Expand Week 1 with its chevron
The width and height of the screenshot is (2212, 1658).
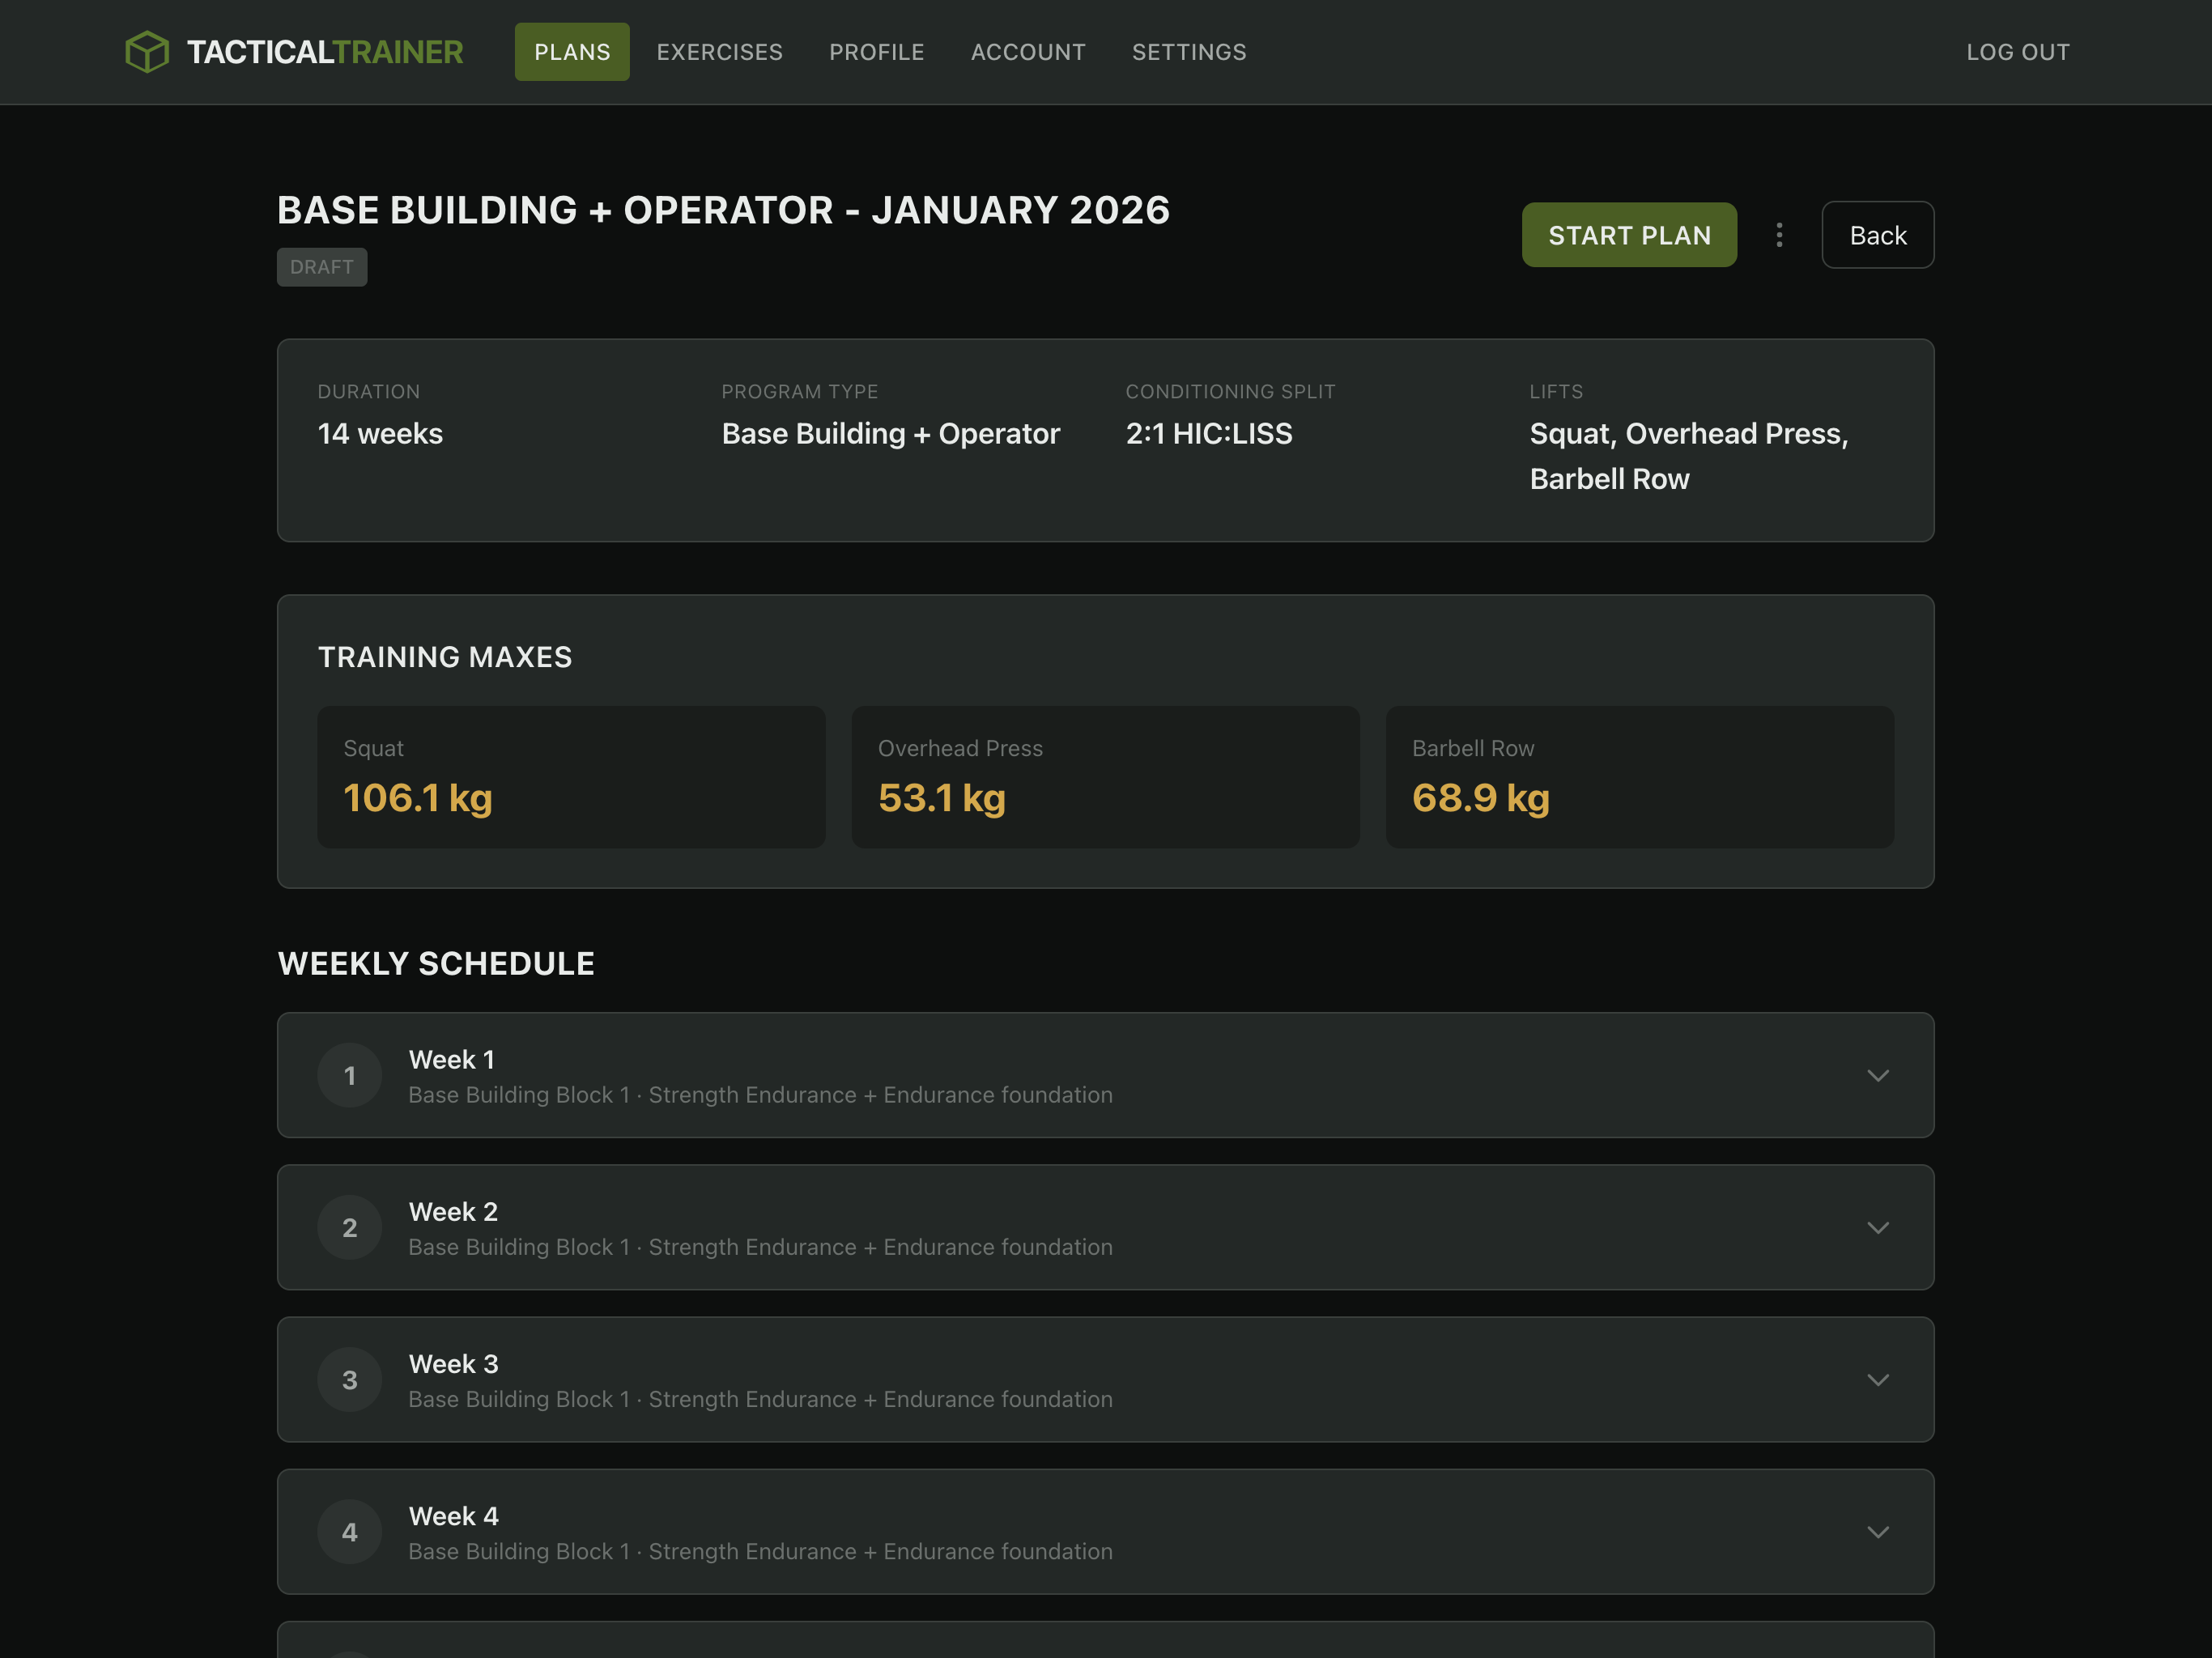(x=1877, y=1075)
